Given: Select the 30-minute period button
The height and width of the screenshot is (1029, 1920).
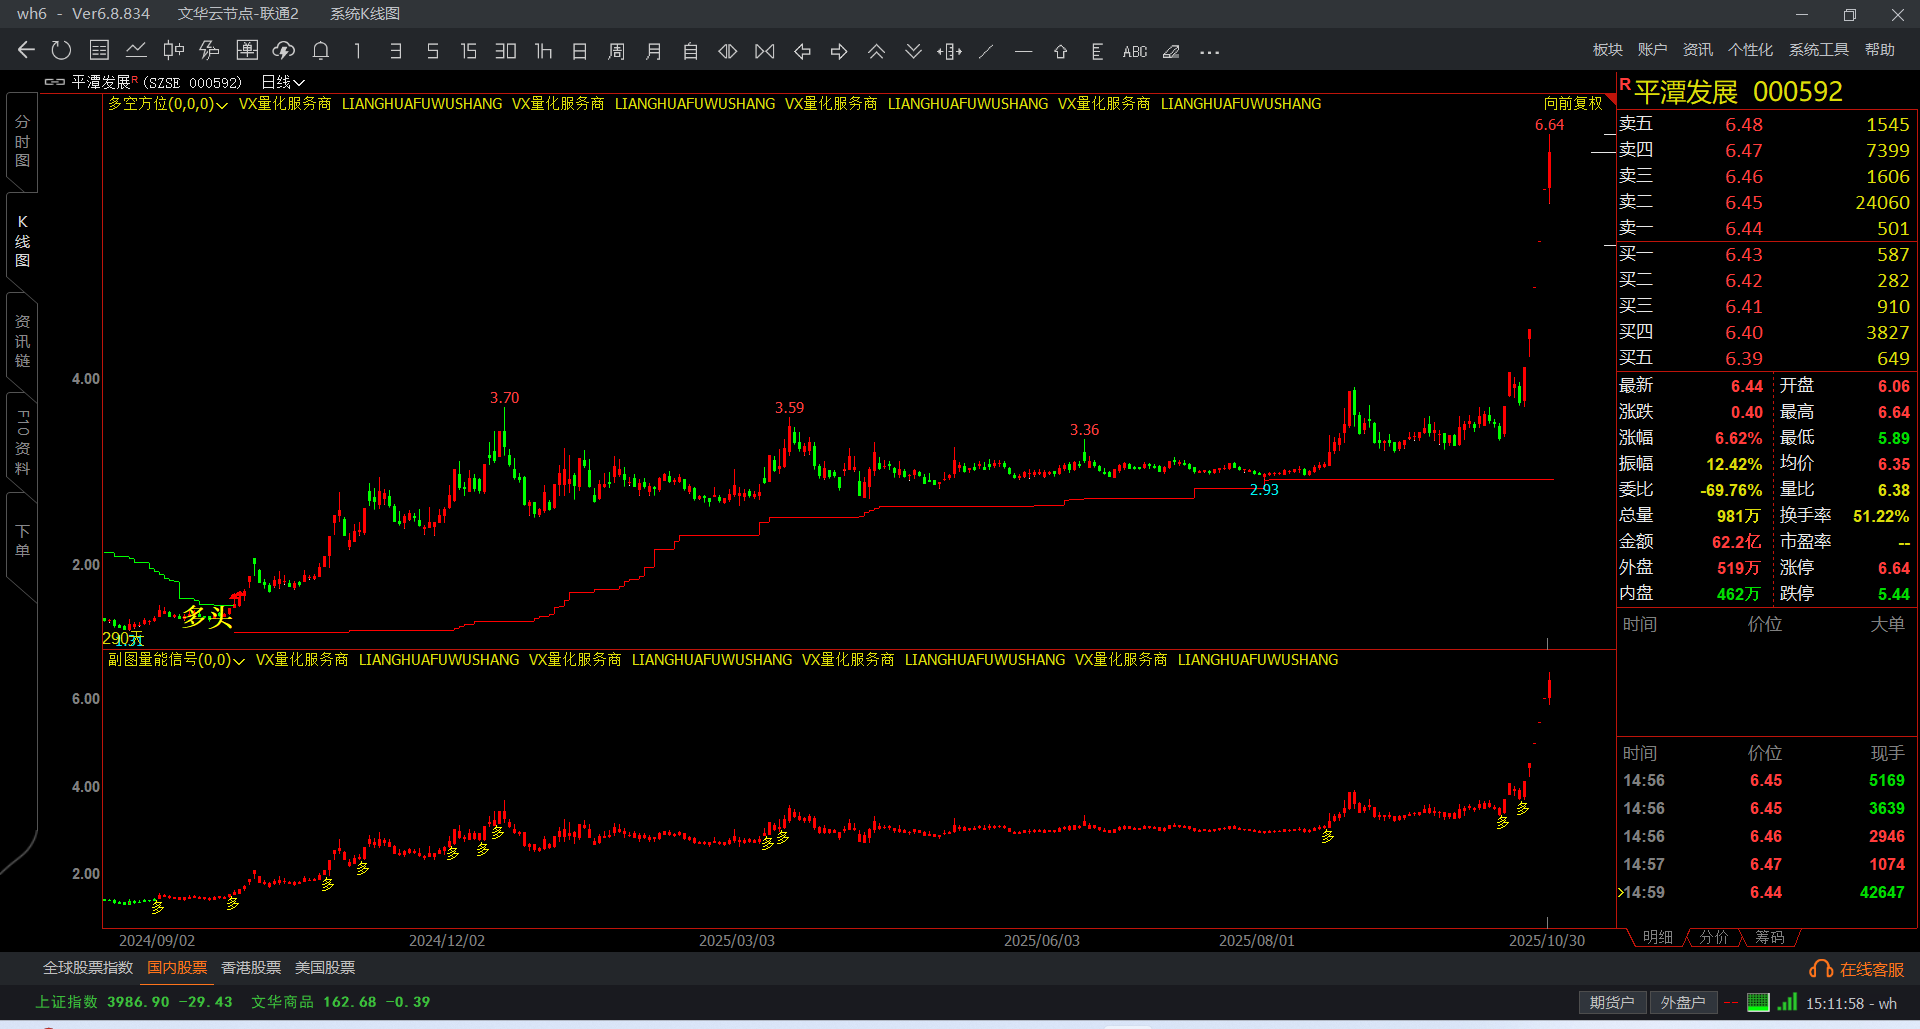Looking at the screenshot, I should [x=506, y=51].
